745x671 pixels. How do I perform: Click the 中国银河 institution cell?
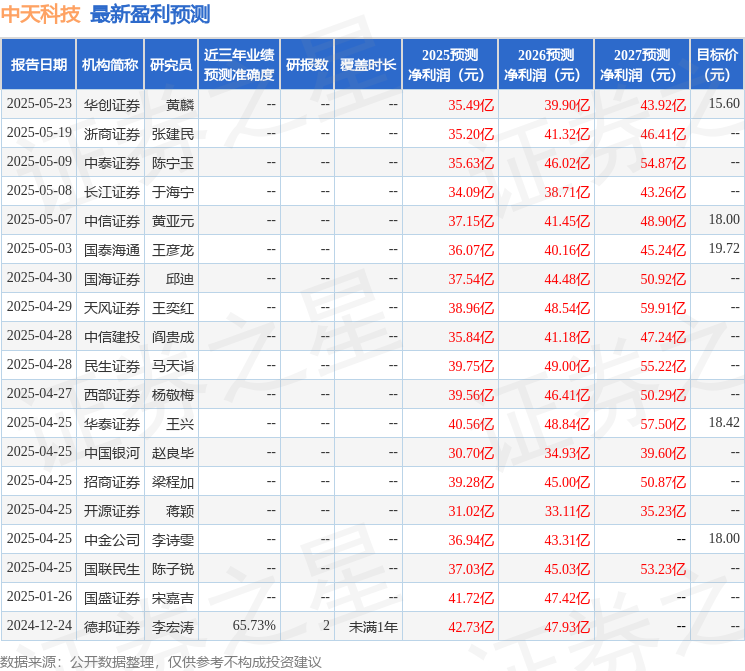tap(112, 453)
